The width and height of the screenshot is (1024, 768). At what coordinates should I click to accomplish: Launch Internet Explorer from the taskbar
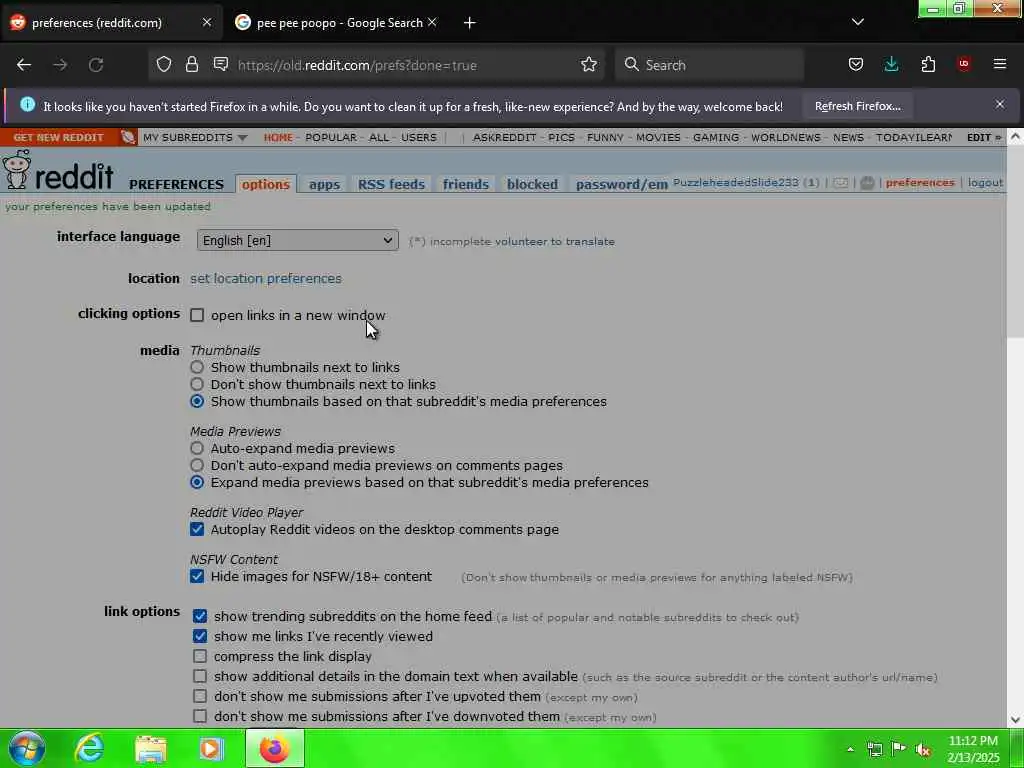[x=89, y=748]
